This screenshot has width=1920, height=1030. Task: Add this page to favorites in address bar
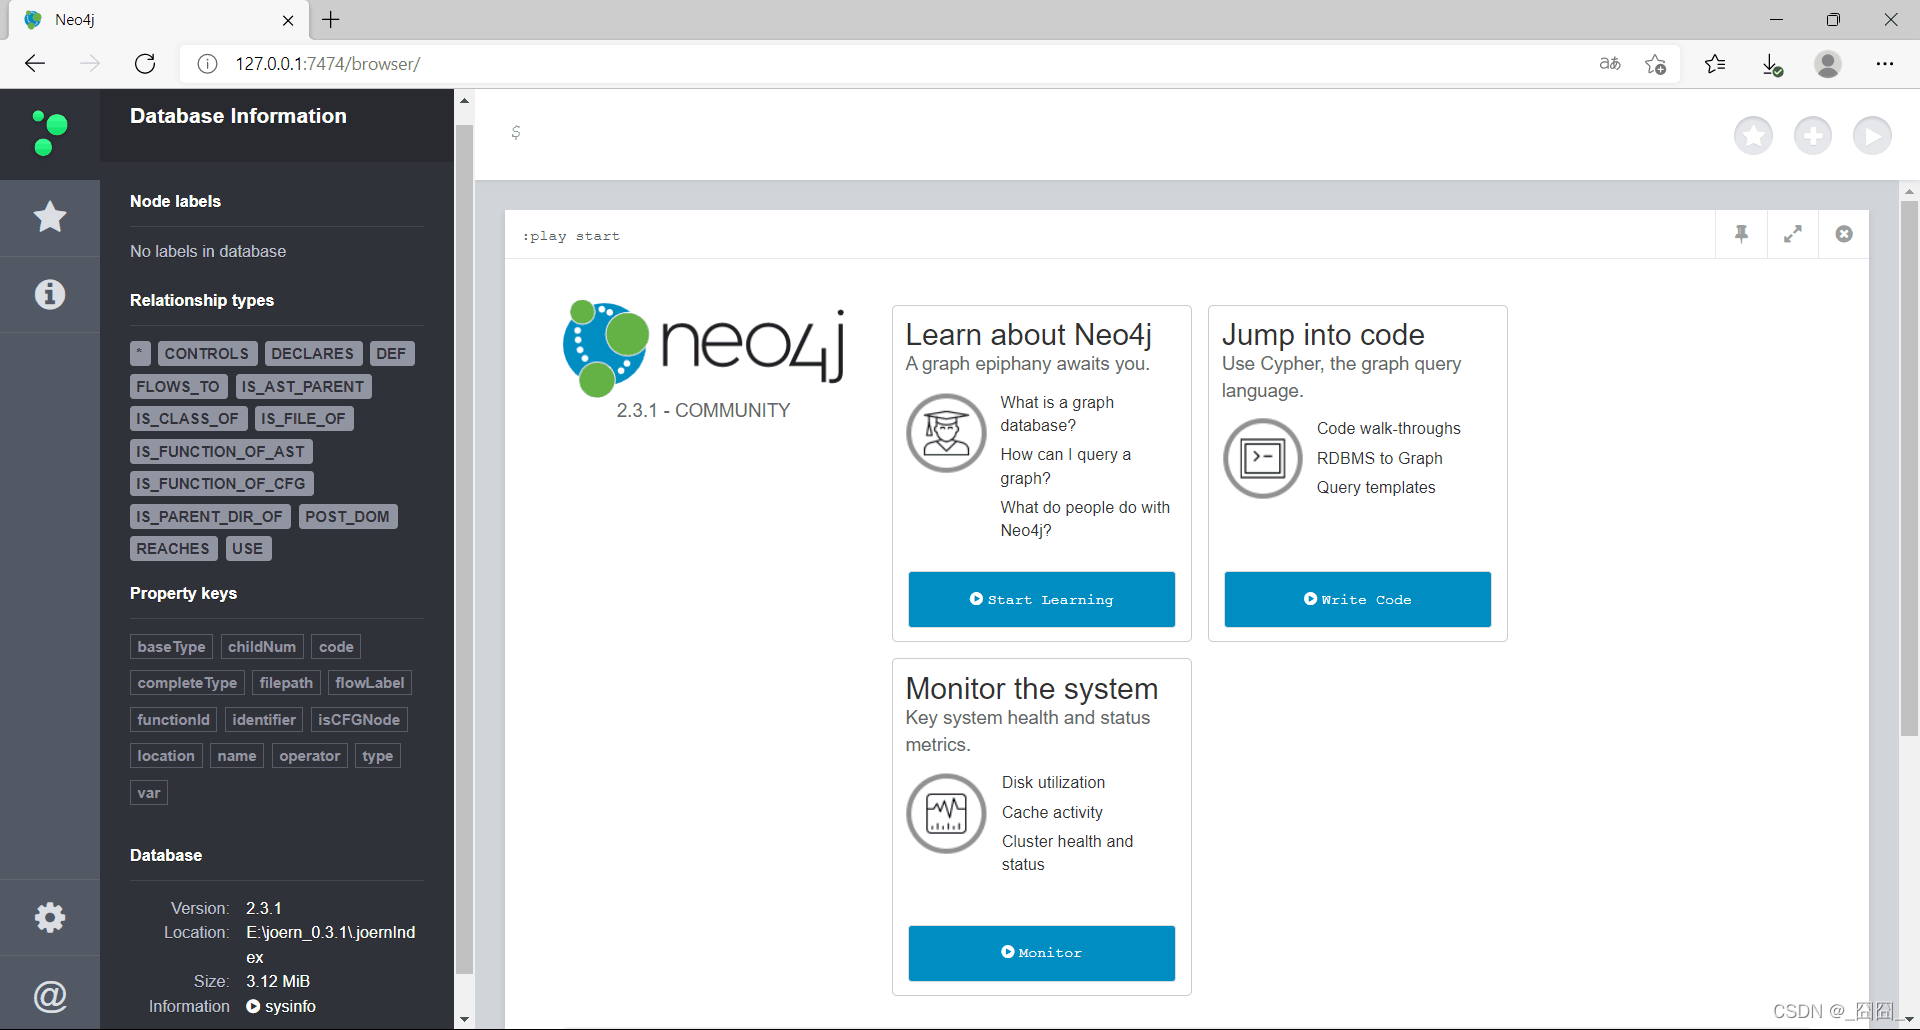tap(1655, 64)
